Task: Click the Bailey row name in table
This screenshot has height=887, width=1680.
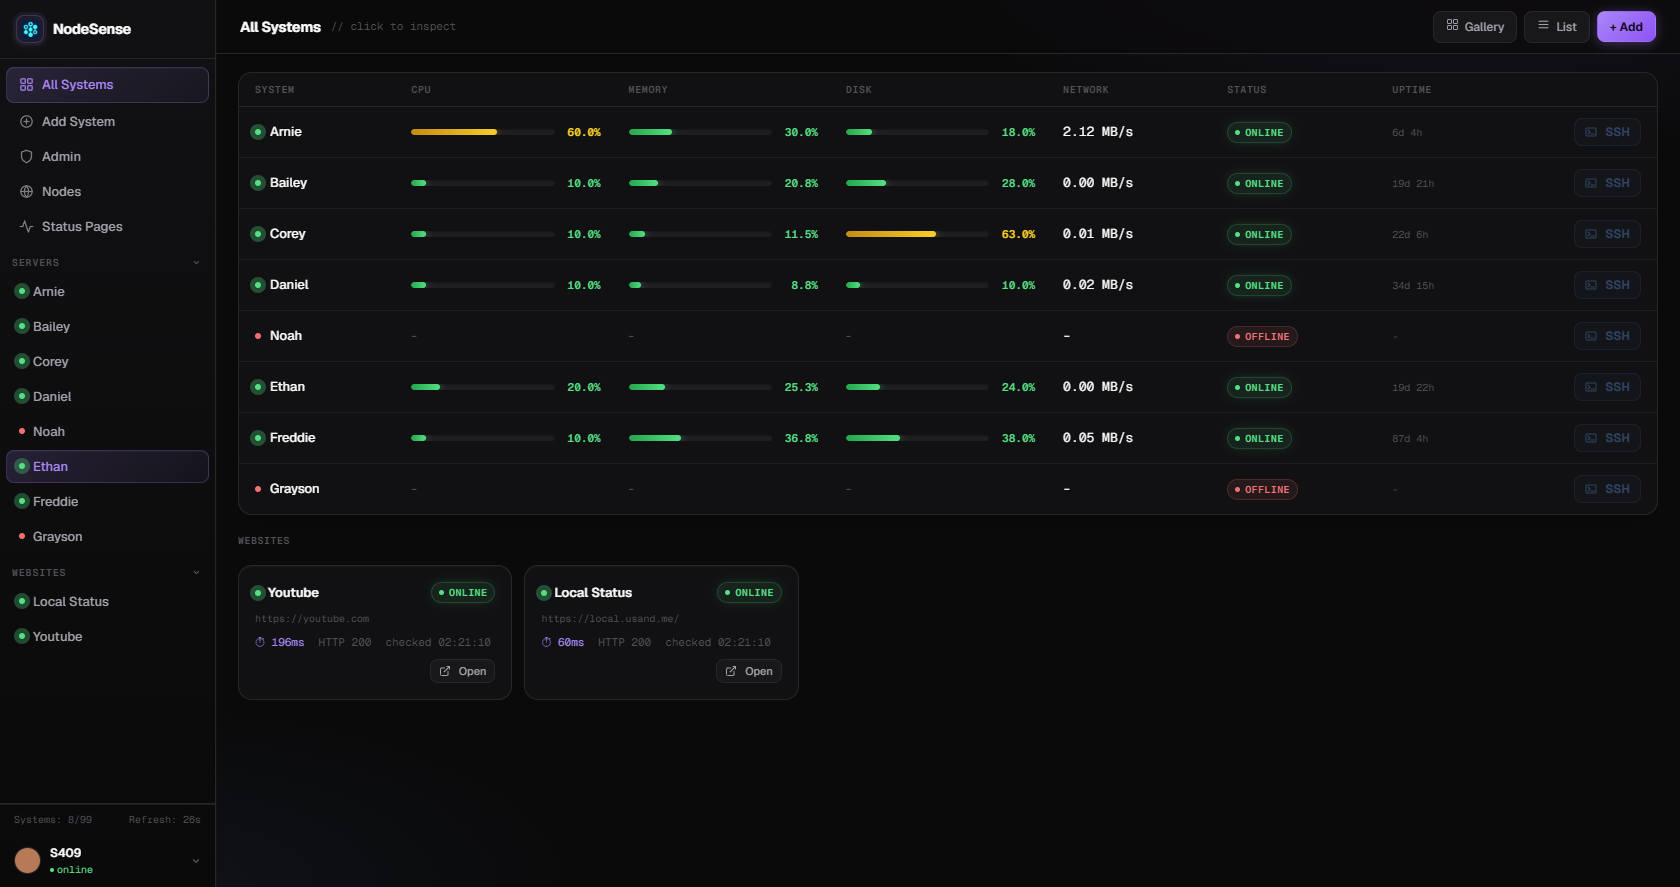Action: coord(288,183)
